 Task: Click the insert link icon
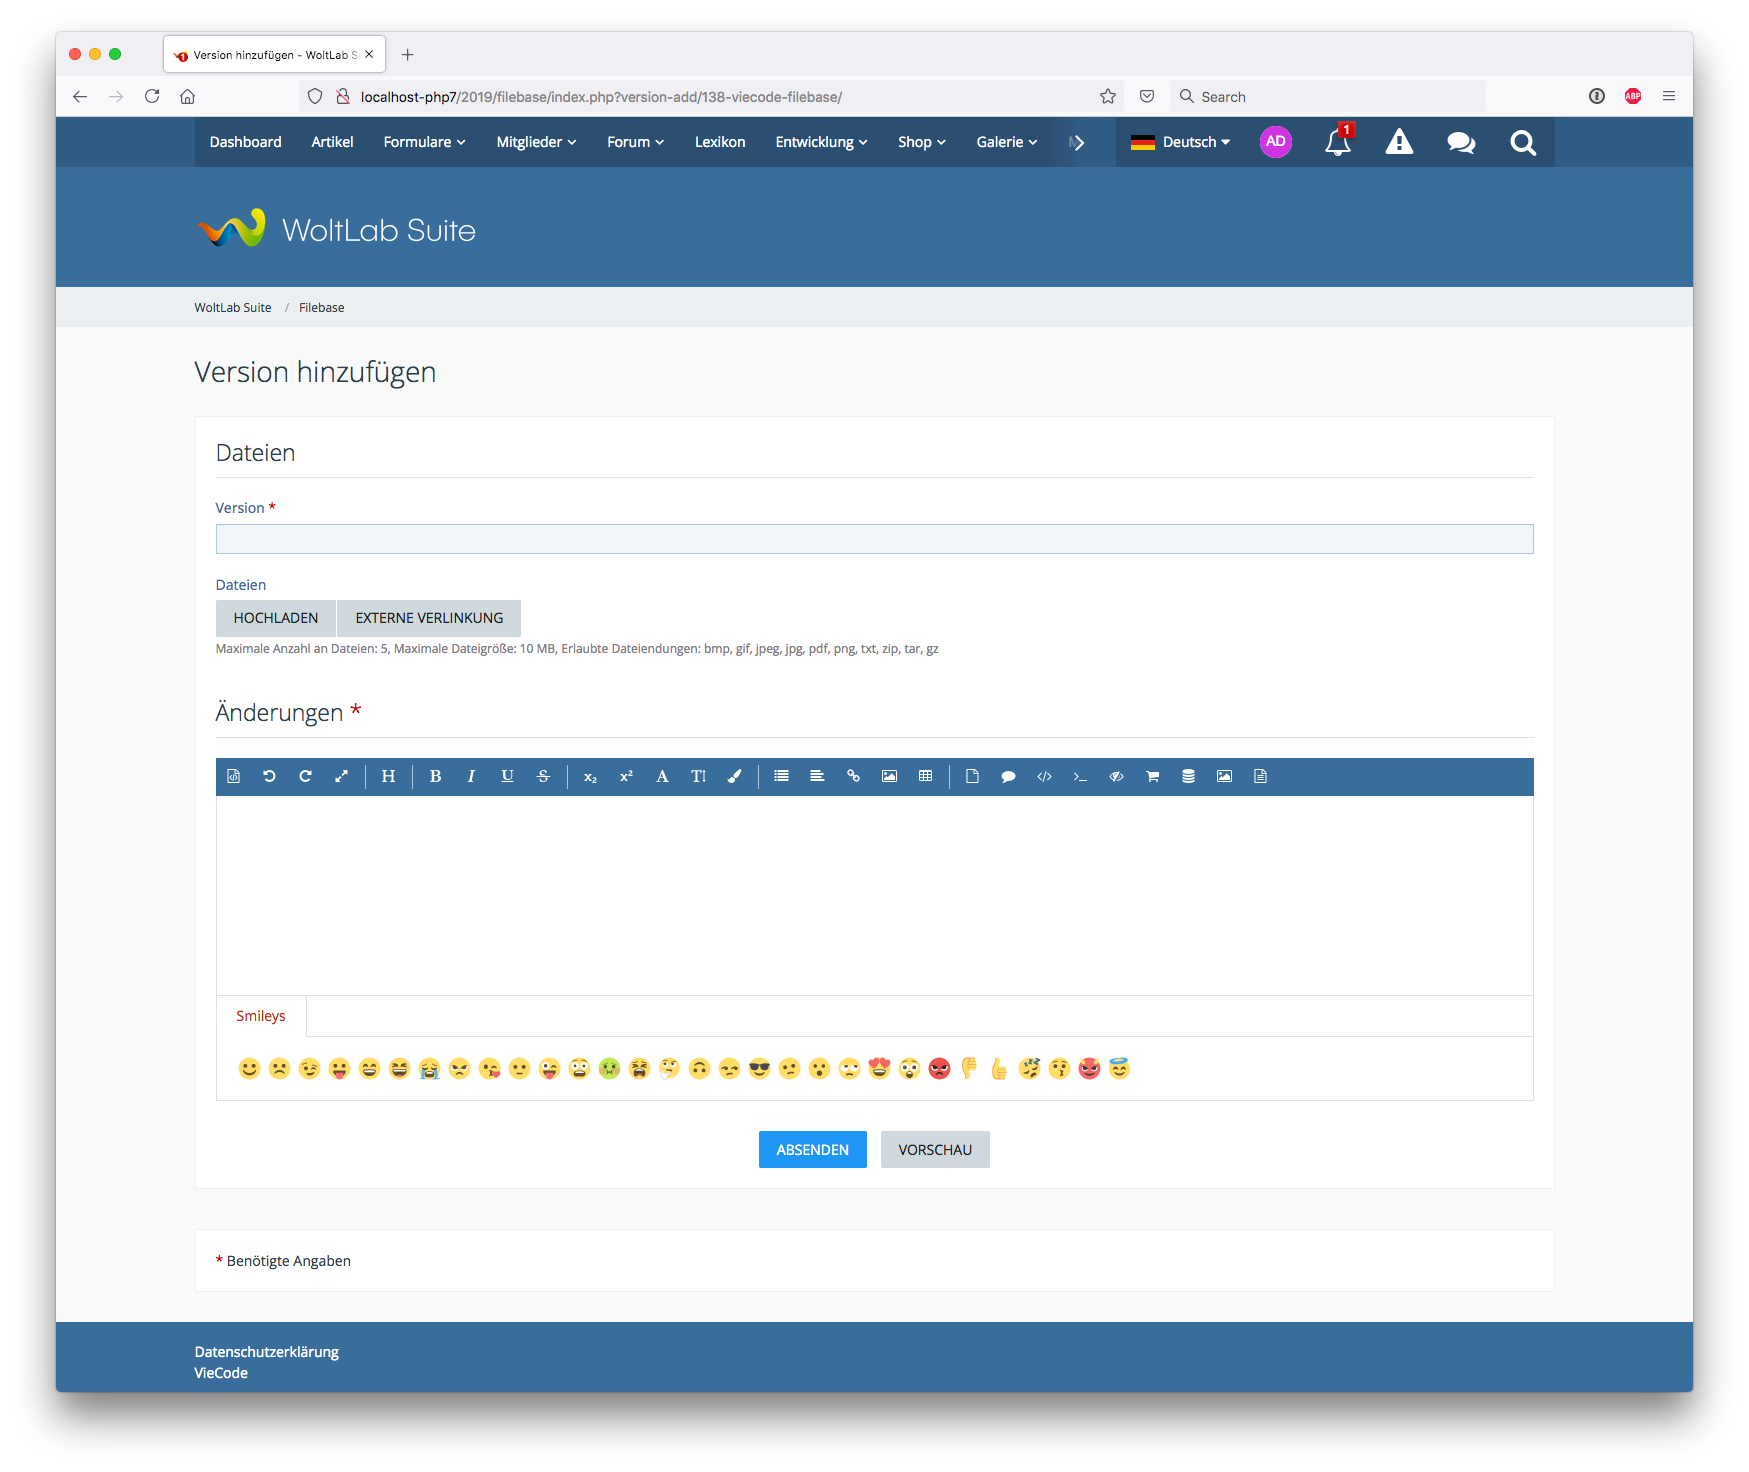[x=853, y=776]
